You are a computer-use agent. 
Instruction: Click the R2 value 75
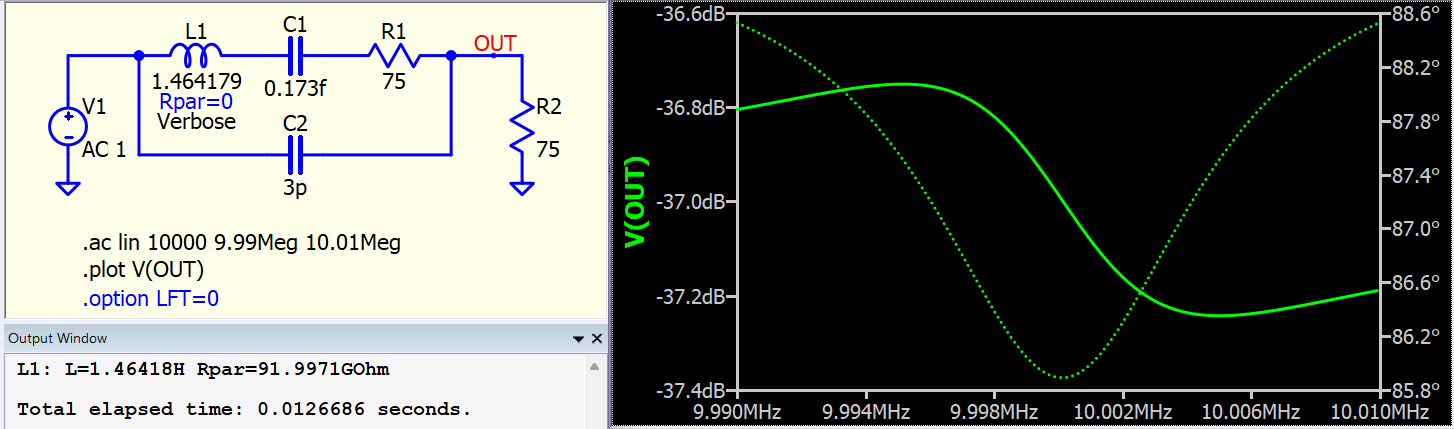pyautogui.click(x=547, y=150)
